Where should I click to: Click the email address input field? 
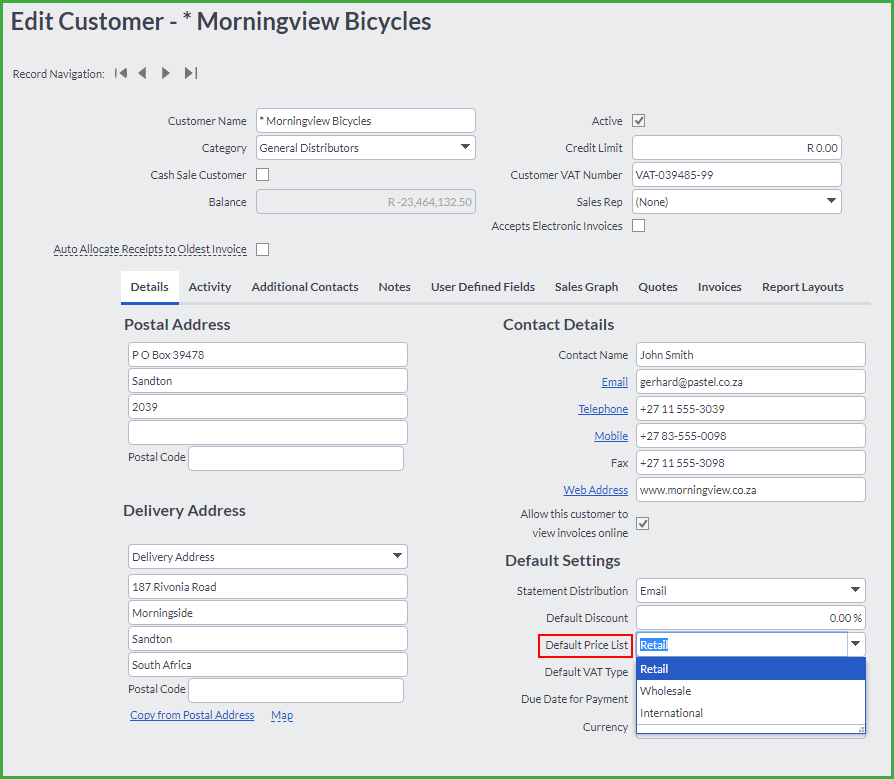(x=750, y=382)
